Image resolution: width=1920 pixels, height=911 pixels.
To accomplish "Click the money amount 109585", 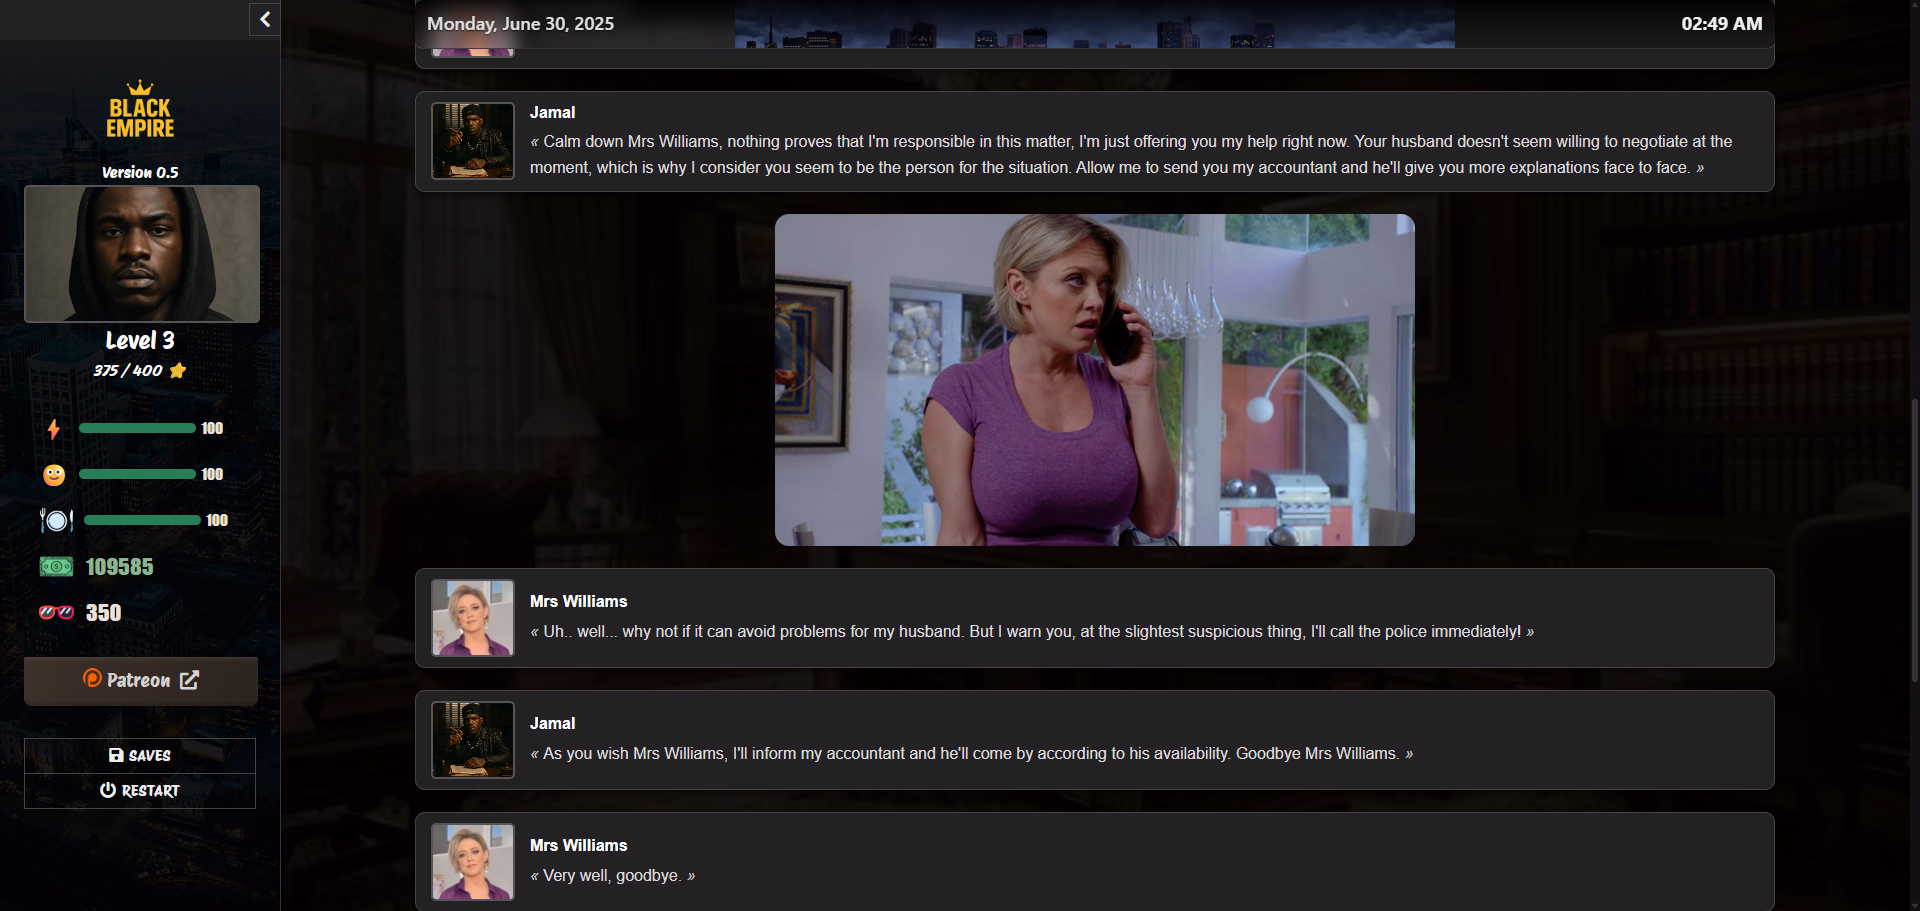I will (119, 567).
